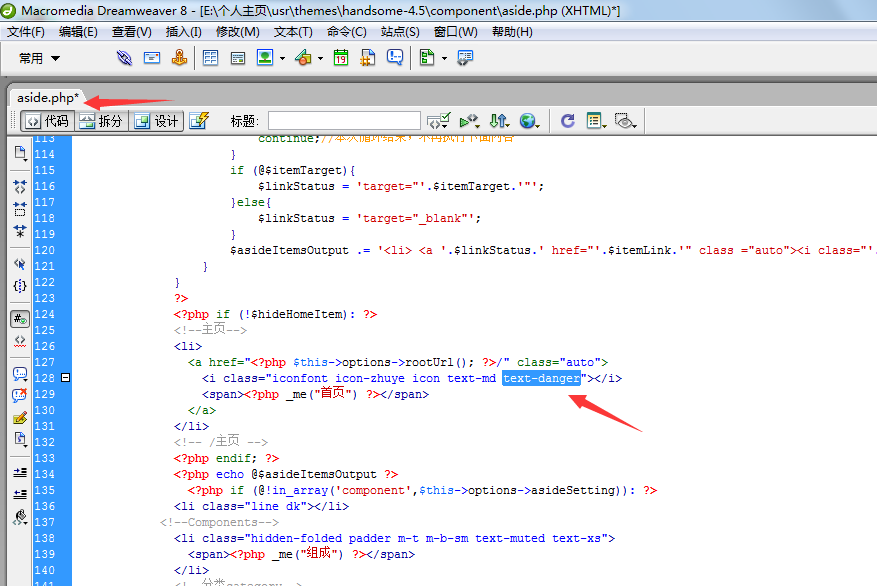
Task: Open the 文本(T) menu
Action: point(293,32)
